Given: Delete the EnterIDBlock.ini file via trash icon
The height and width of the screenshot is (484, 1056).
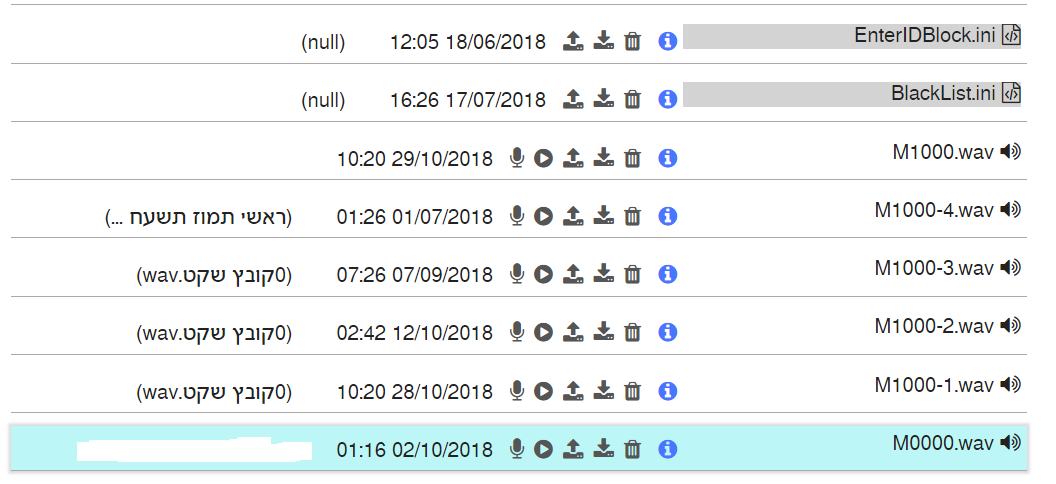Looking at the screenshot, I should point(632,42).
